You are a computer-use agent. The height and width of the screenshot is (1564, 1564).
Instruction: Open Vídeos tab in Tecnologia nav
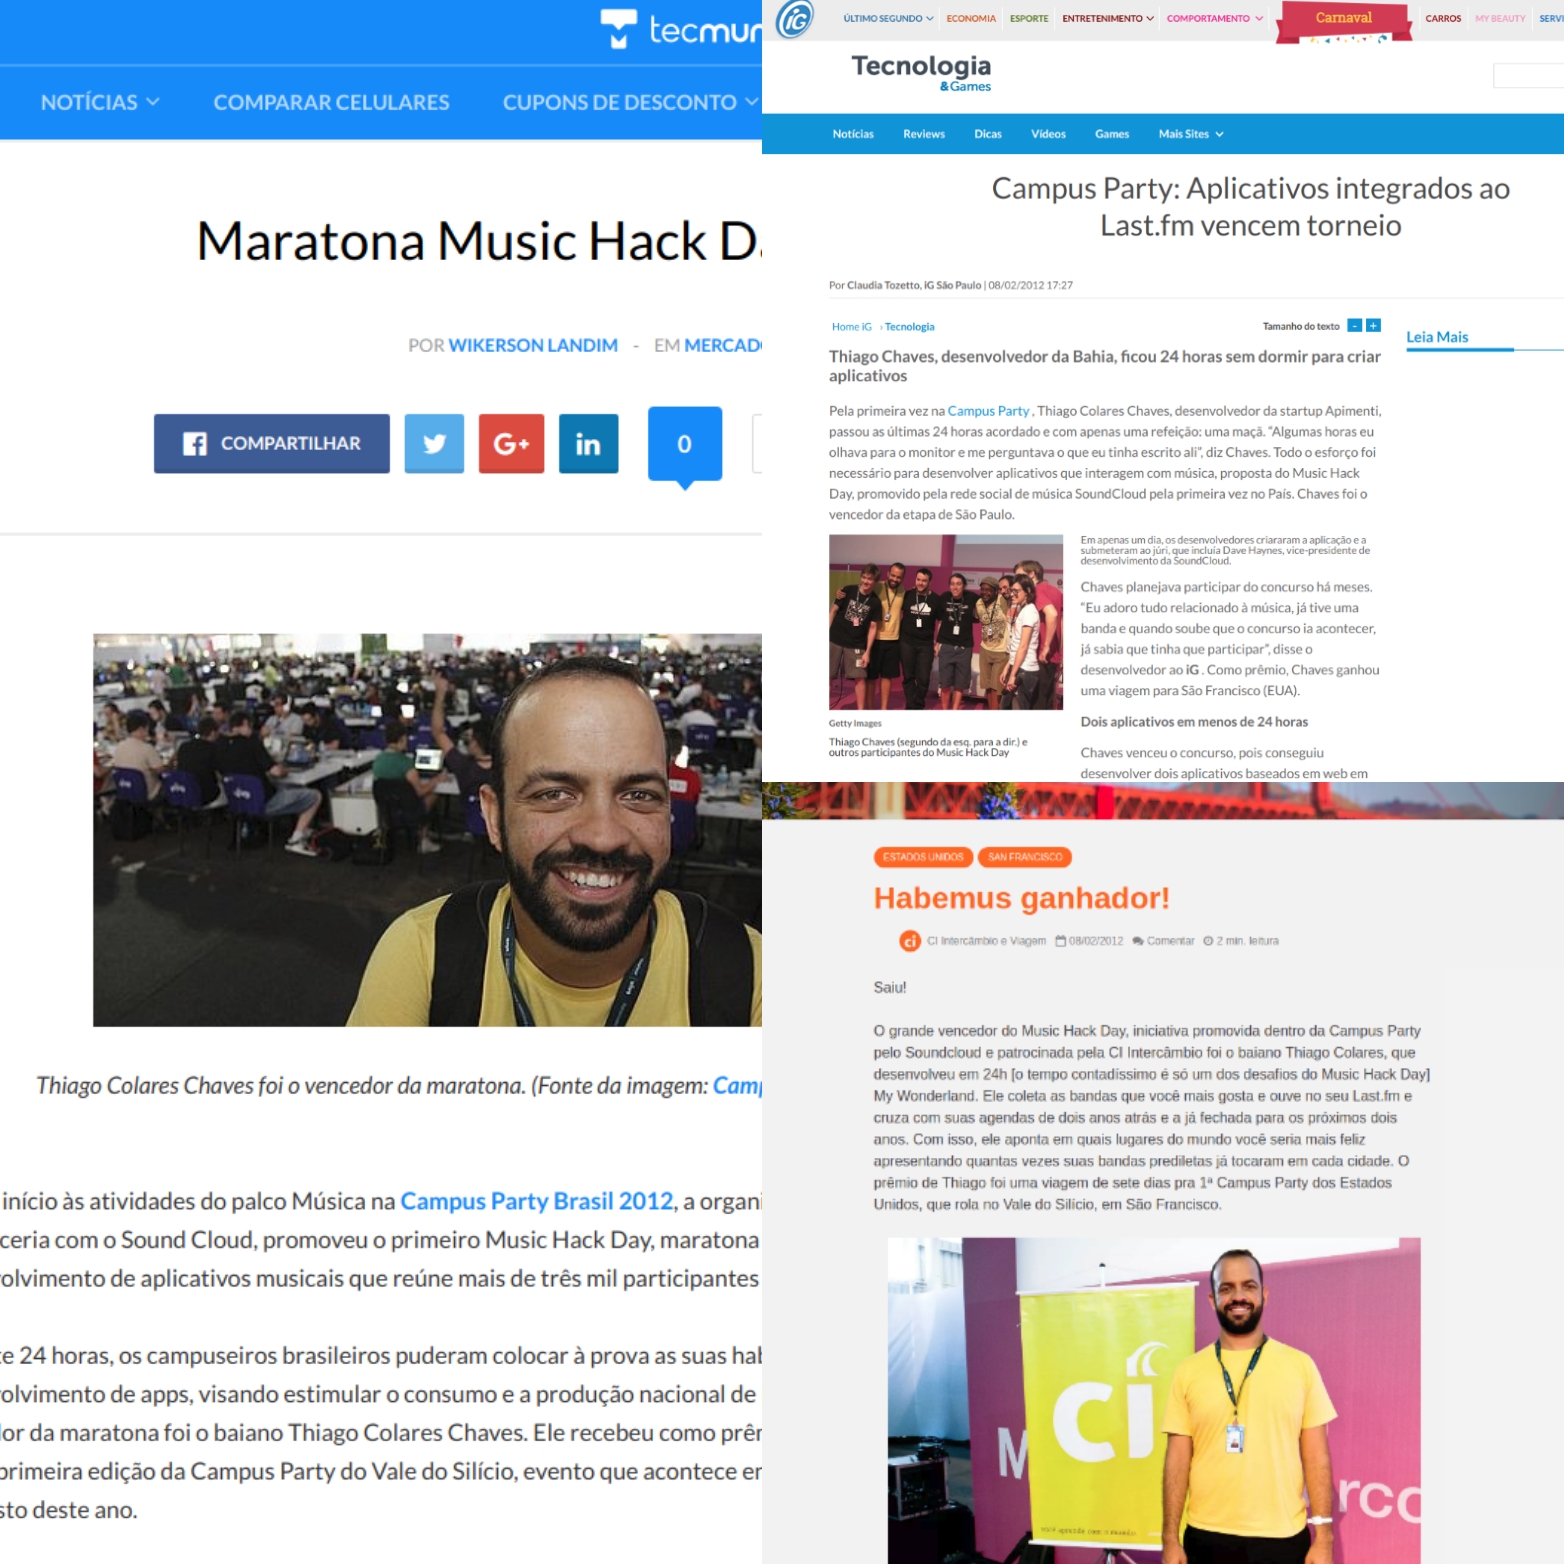click(1048, 134)
